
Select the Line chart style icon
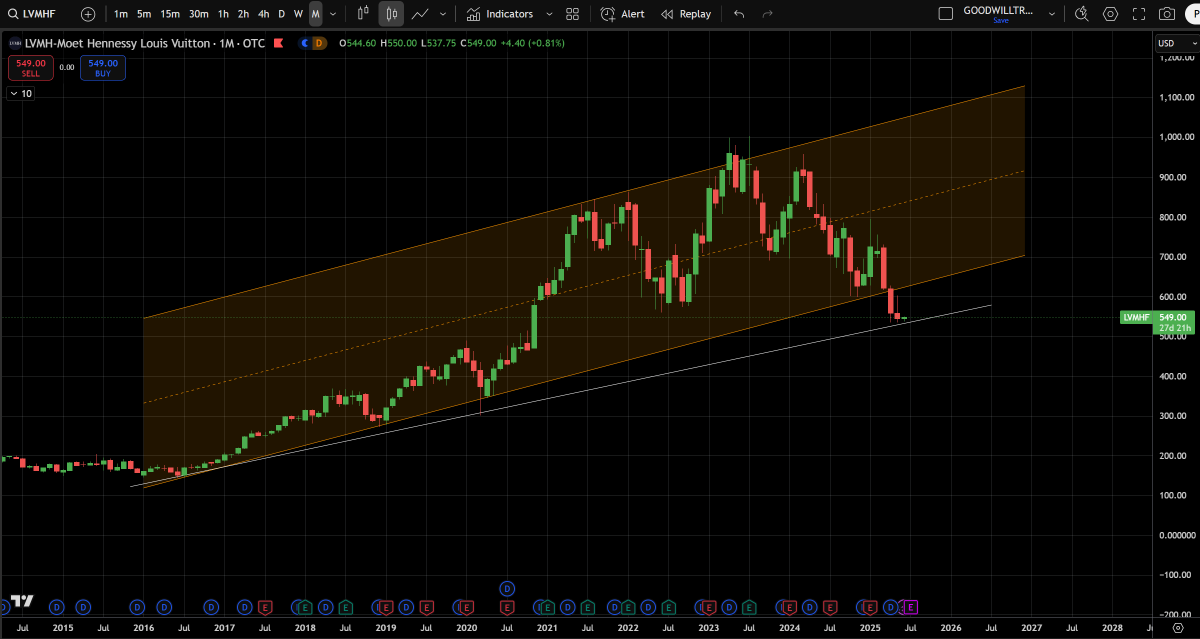(x=421, y=14)
